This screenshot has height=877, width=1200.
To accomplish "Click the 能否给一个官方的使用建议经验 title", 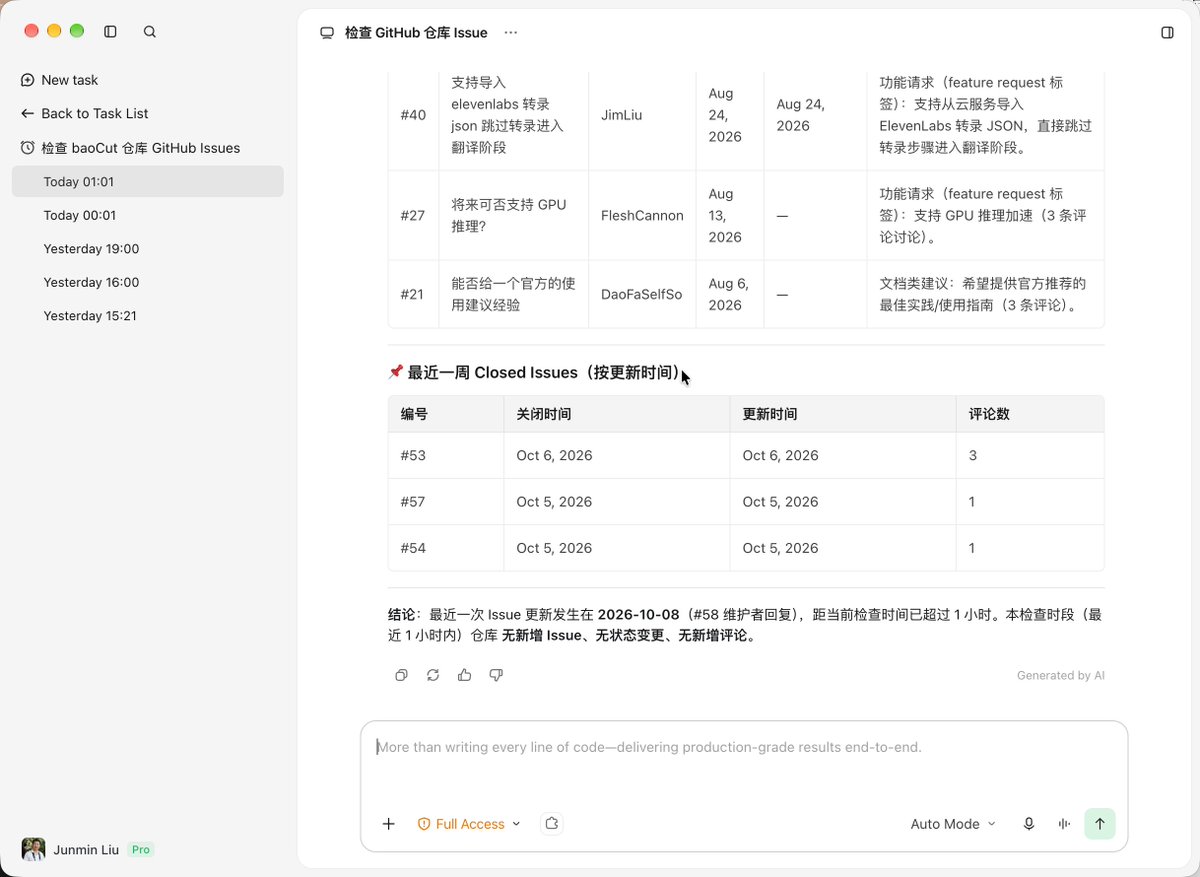I will pyautogui.click(x=513, y=294).
